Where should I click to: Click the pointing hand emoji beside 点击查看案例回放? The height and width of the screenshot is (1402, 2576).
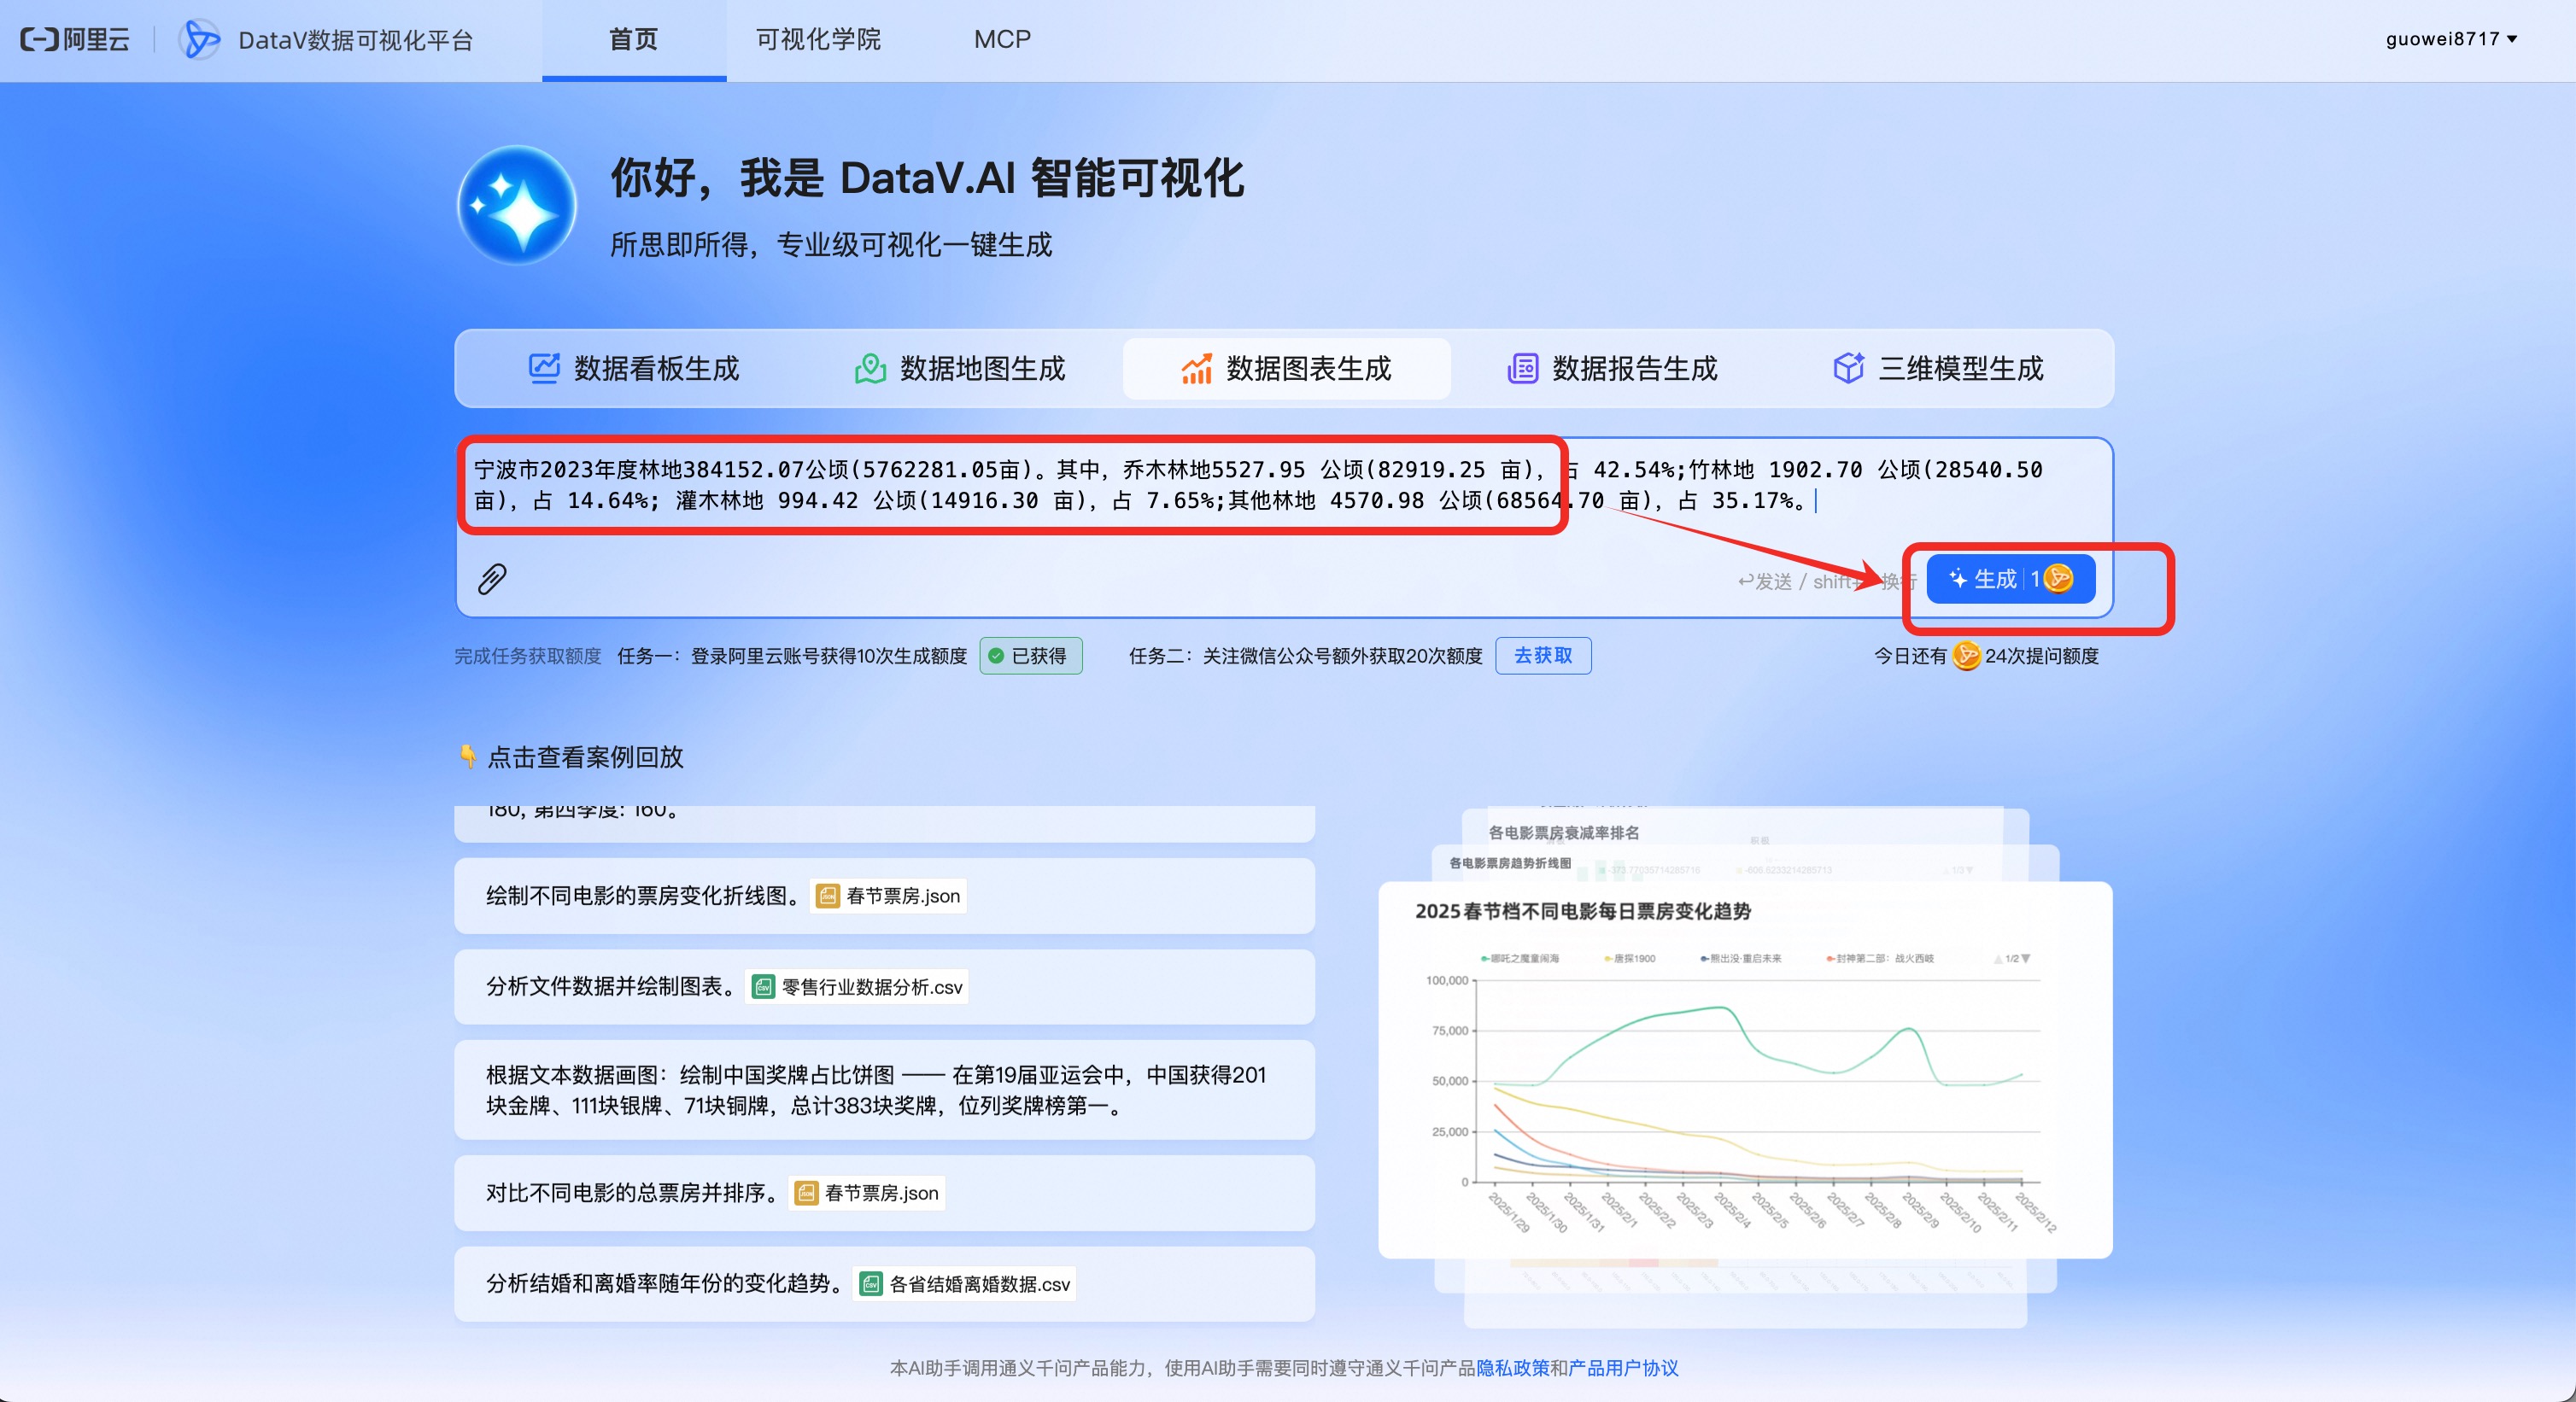[x=467, y=756]
